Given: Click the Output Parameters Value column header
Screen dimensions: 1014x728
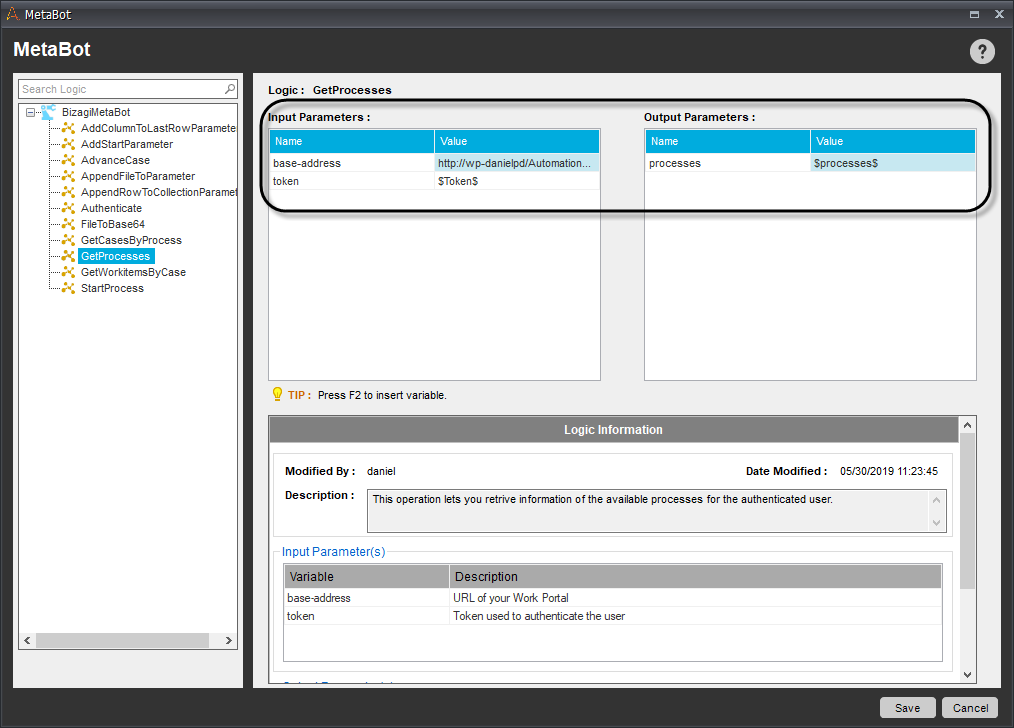Looking at the screenshot, I should point(892,141).
